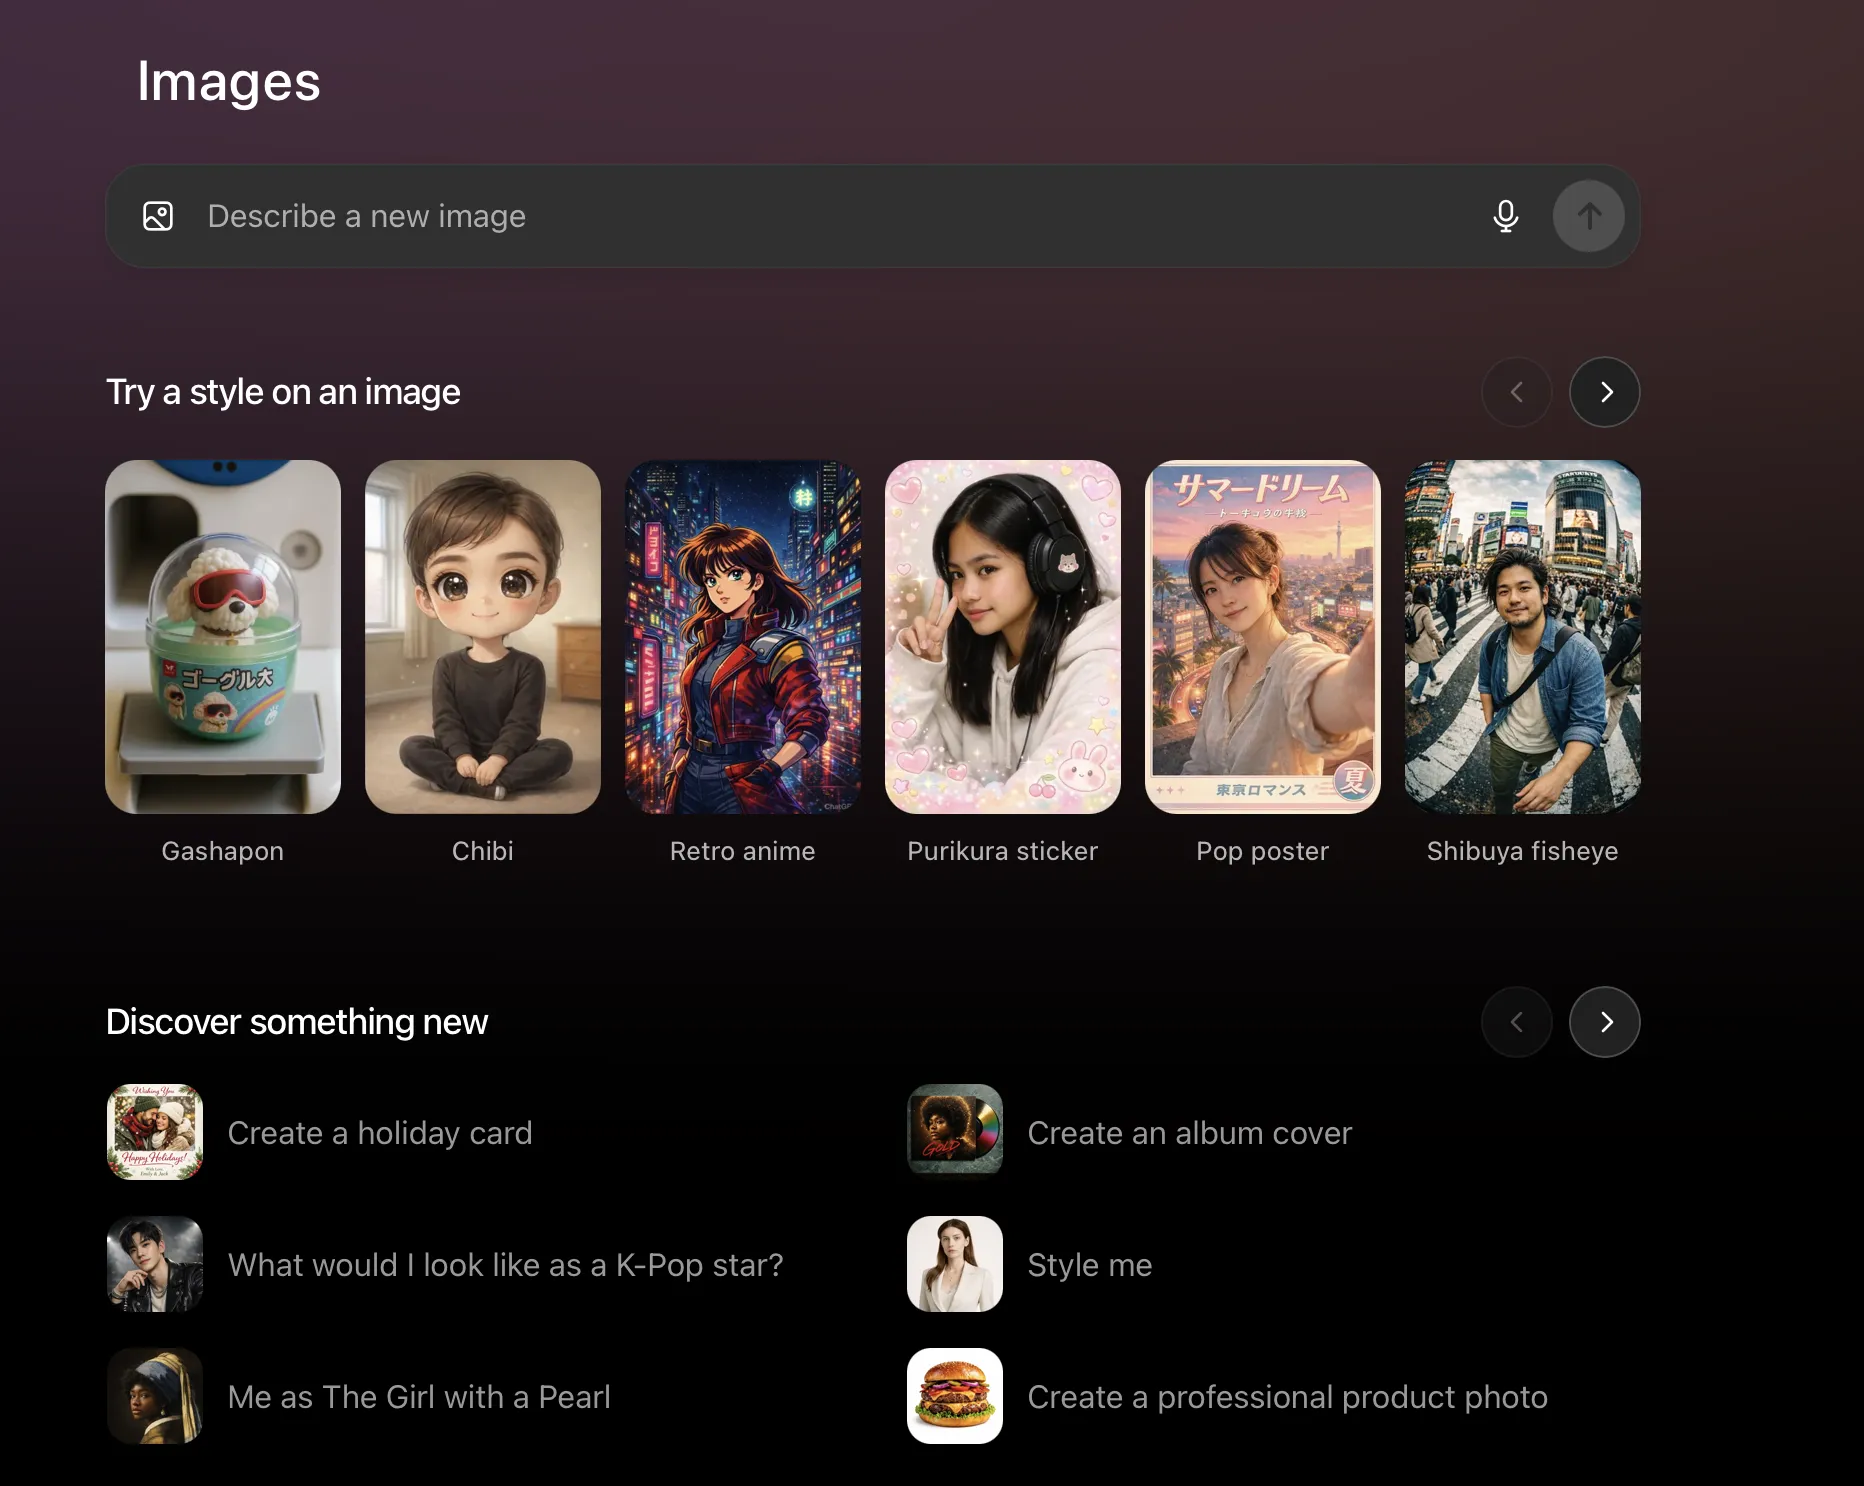Click the microphone icon for voice input

[1505, 216]
